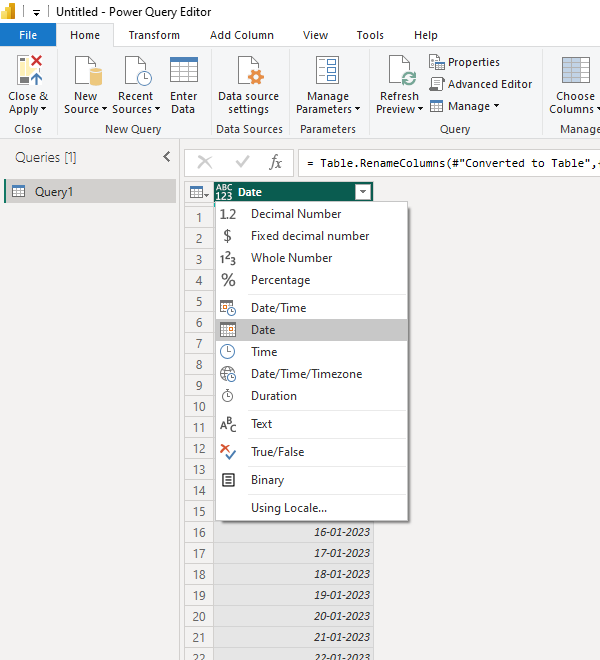This screenshot has height=660, width=600.
Task: Expand the Refresh Preview dropdown arrow
Action: [x=420, y=109]
